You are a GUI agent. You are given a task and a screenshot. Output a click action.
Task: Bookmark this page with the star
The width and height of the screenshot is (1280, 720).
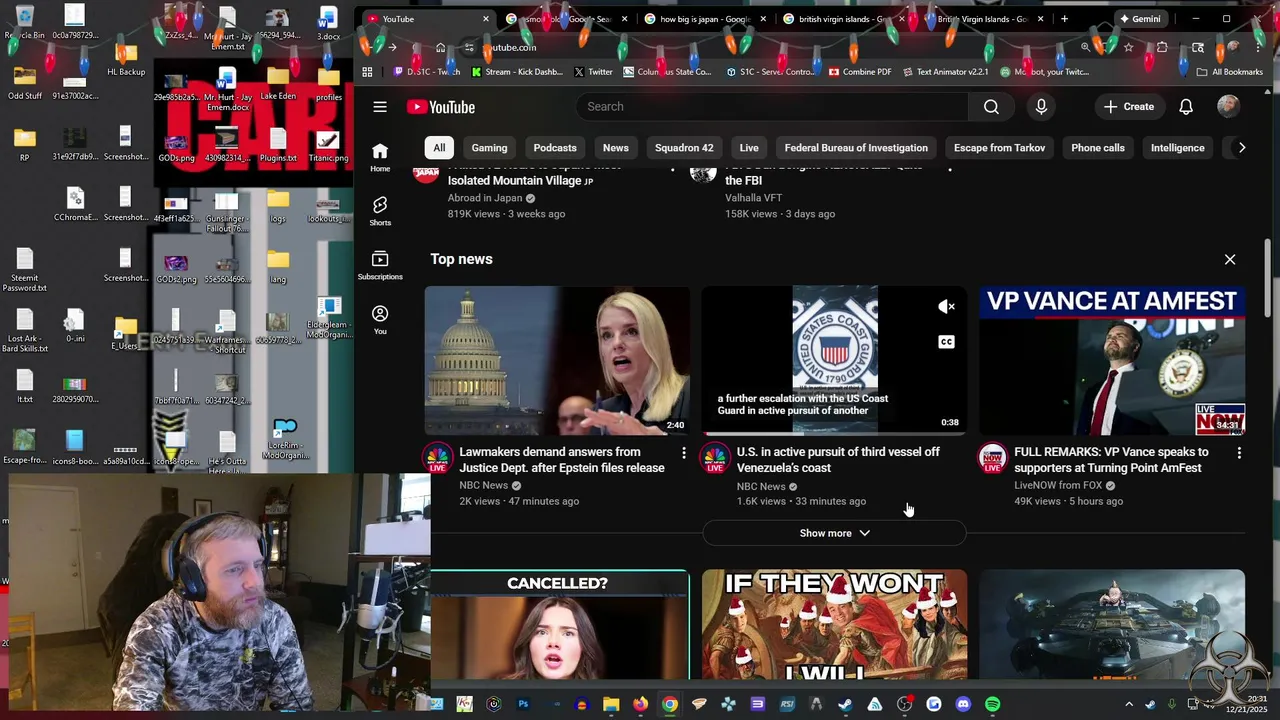[1129, 47]
